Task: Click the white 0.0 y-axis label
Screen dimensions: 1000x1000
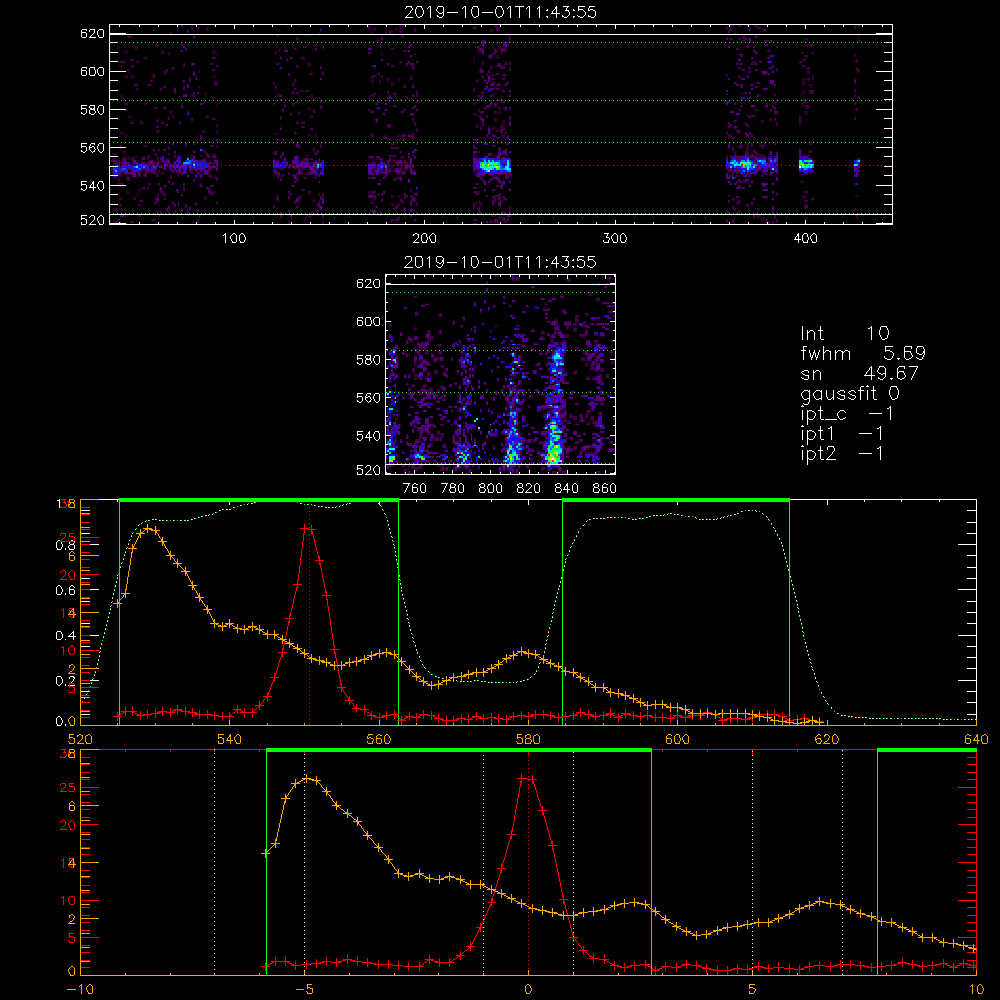Action: [x=68, y=722]
